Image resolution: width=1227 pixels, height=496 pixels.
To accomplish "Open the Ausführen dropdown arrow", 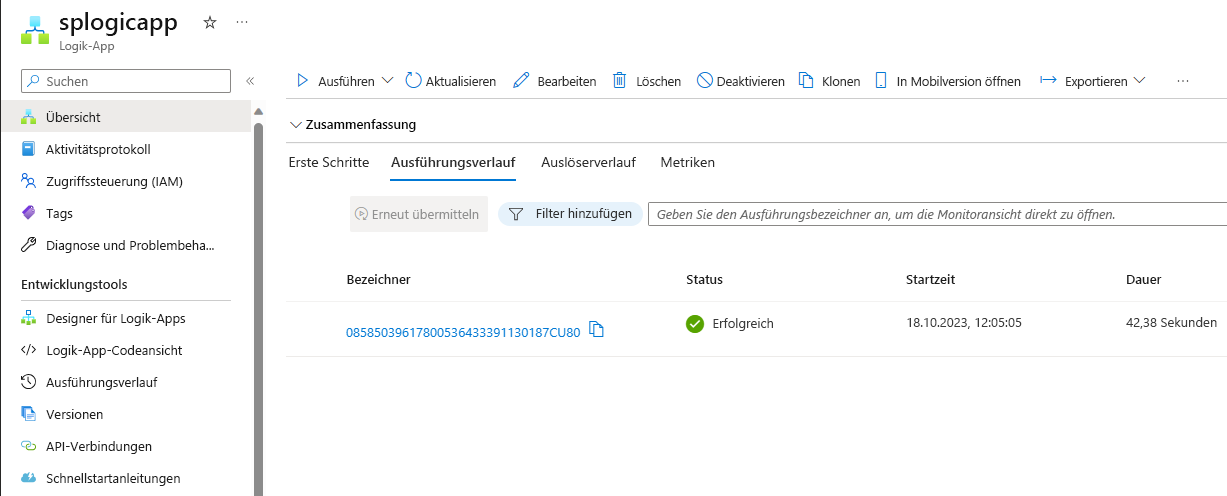I will click(x=388, y=81).
